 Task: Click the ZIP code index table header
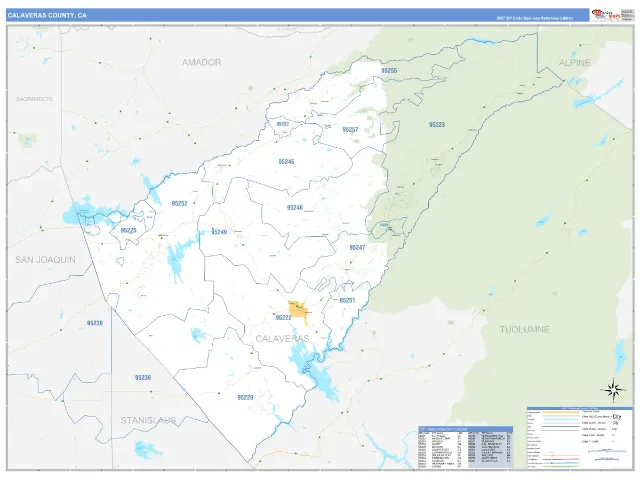(465, 429)
